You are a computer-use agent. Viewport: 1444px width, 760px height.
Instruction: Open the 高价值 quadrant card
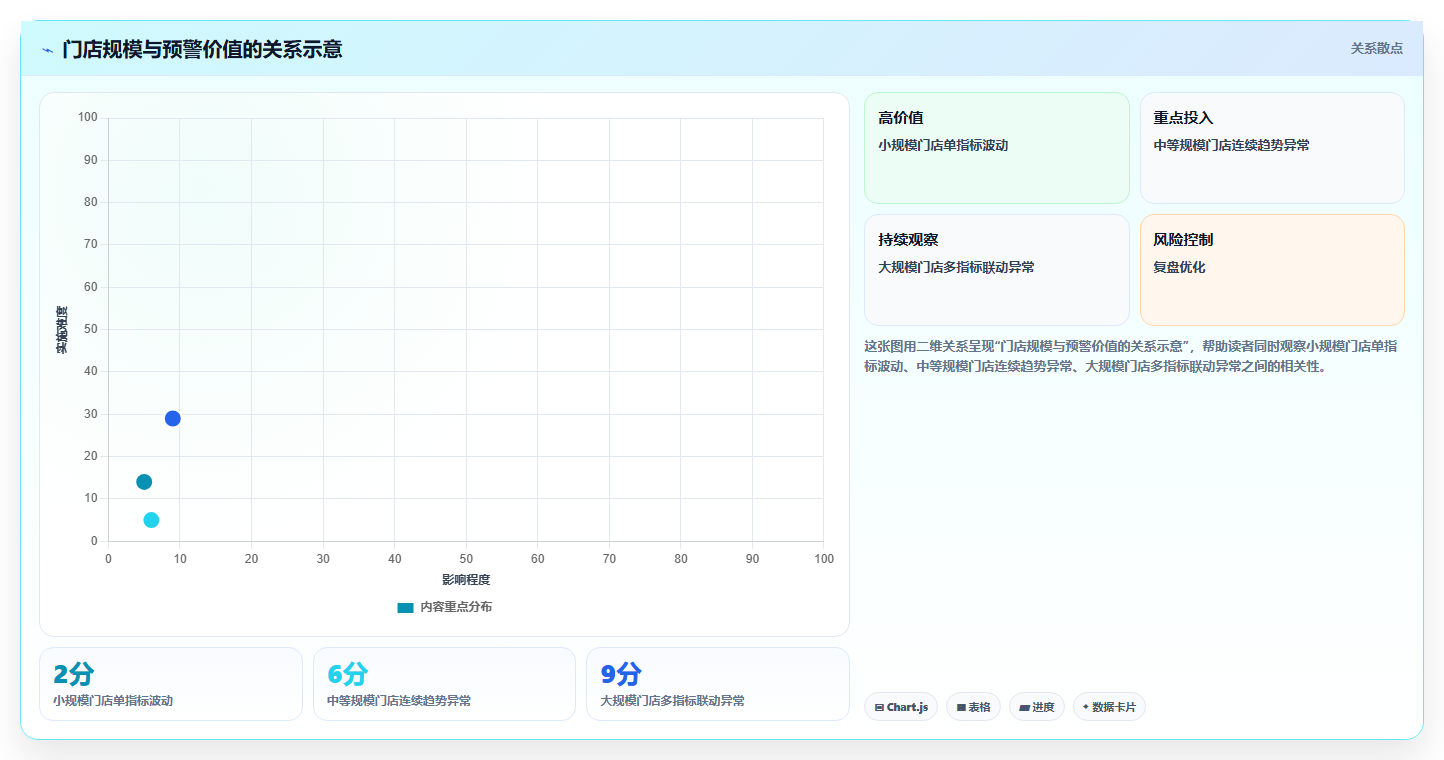pyautogui.click(x=996, y=148)
